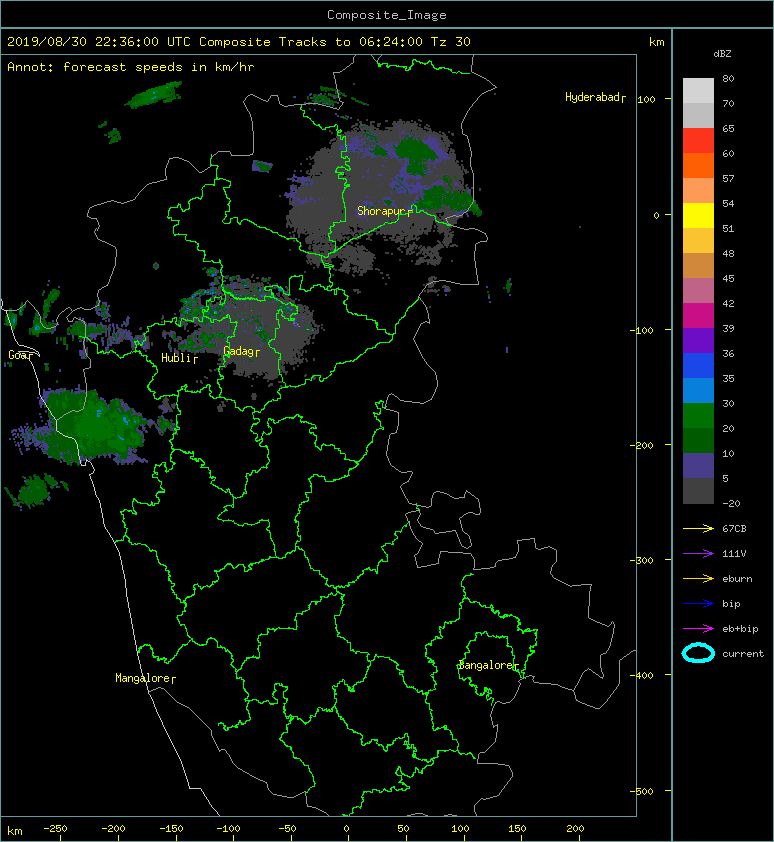Click the 67CB legend label
This screenshot has height=842, width=774.
click(x=734, y=529)
